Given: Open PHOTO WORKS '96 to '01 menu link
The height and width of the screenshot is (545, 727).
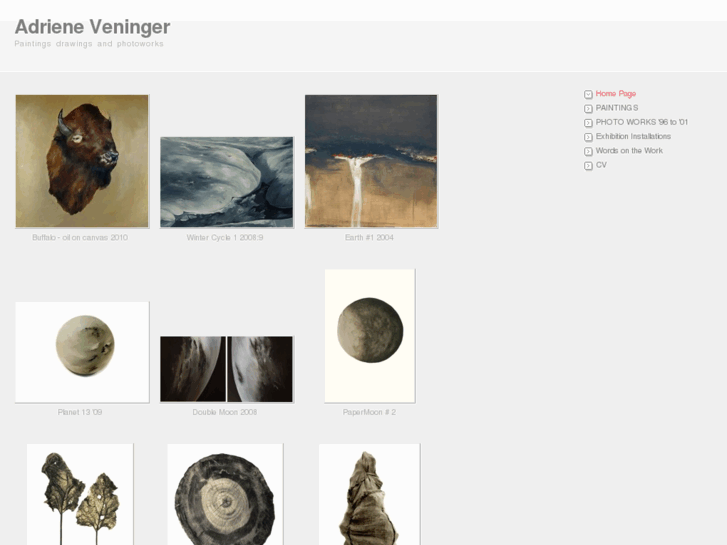Looking at the screenshot, I should click(642, 122).
